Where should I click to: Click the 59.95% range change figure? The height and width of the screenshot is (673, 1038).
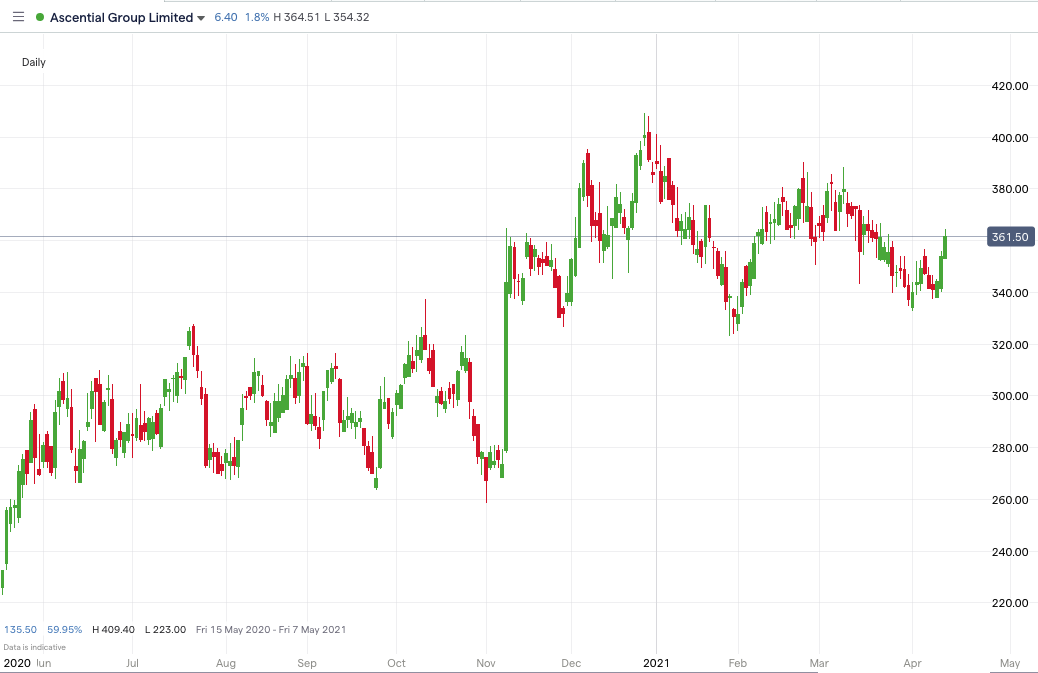(x=64, y=629)
